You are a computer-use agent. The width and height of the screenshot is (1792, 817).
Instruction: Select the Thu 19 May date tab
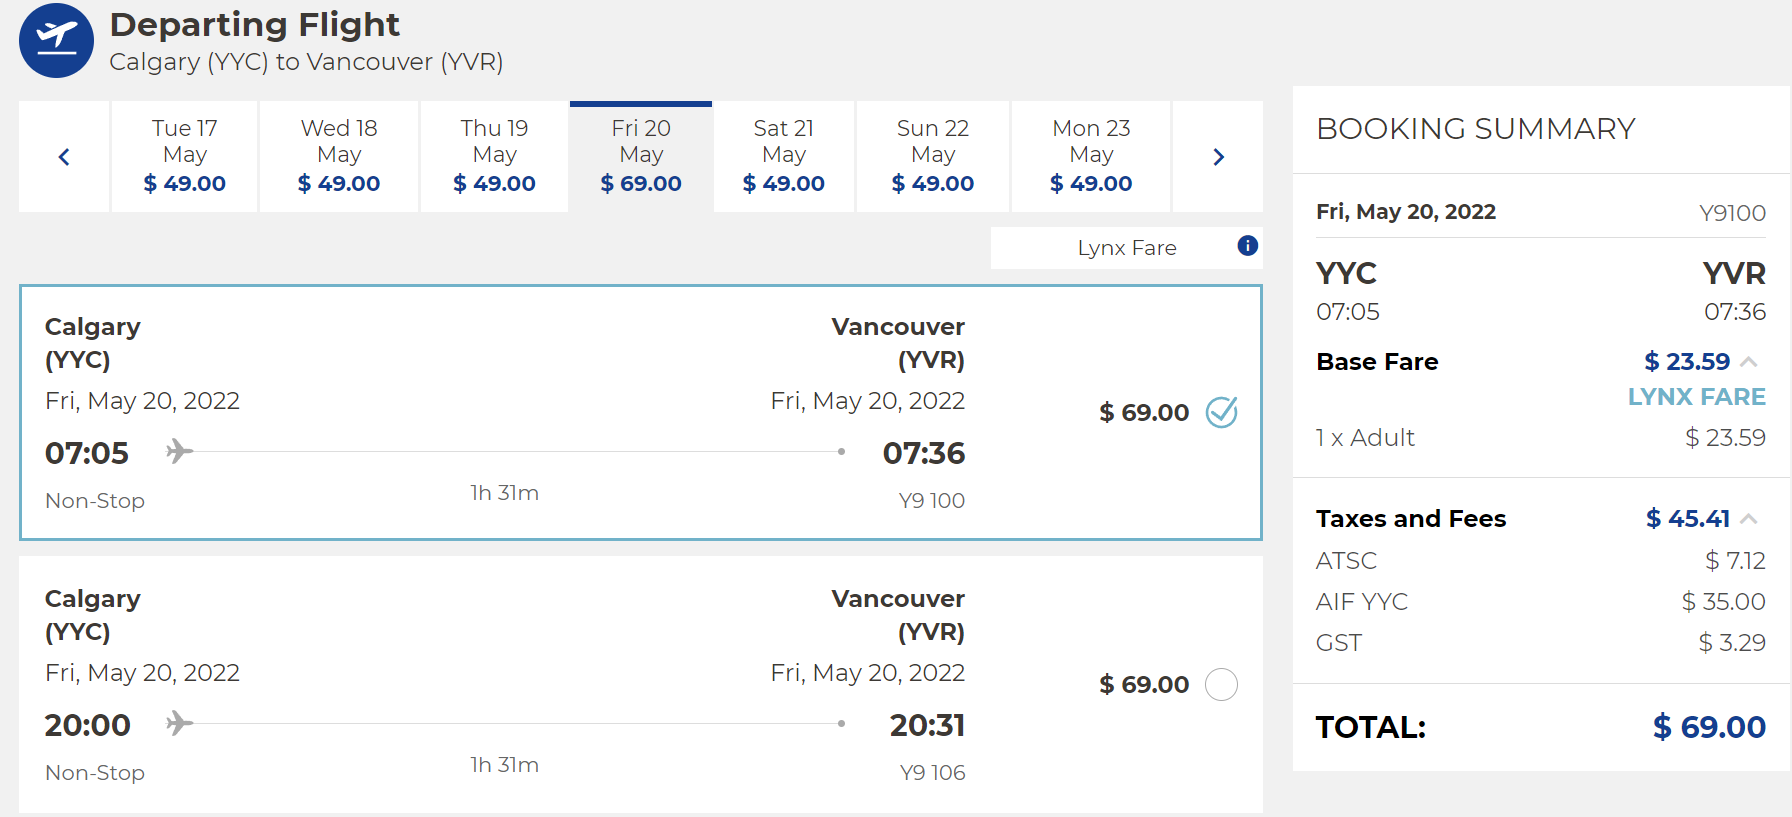(494, 156)
